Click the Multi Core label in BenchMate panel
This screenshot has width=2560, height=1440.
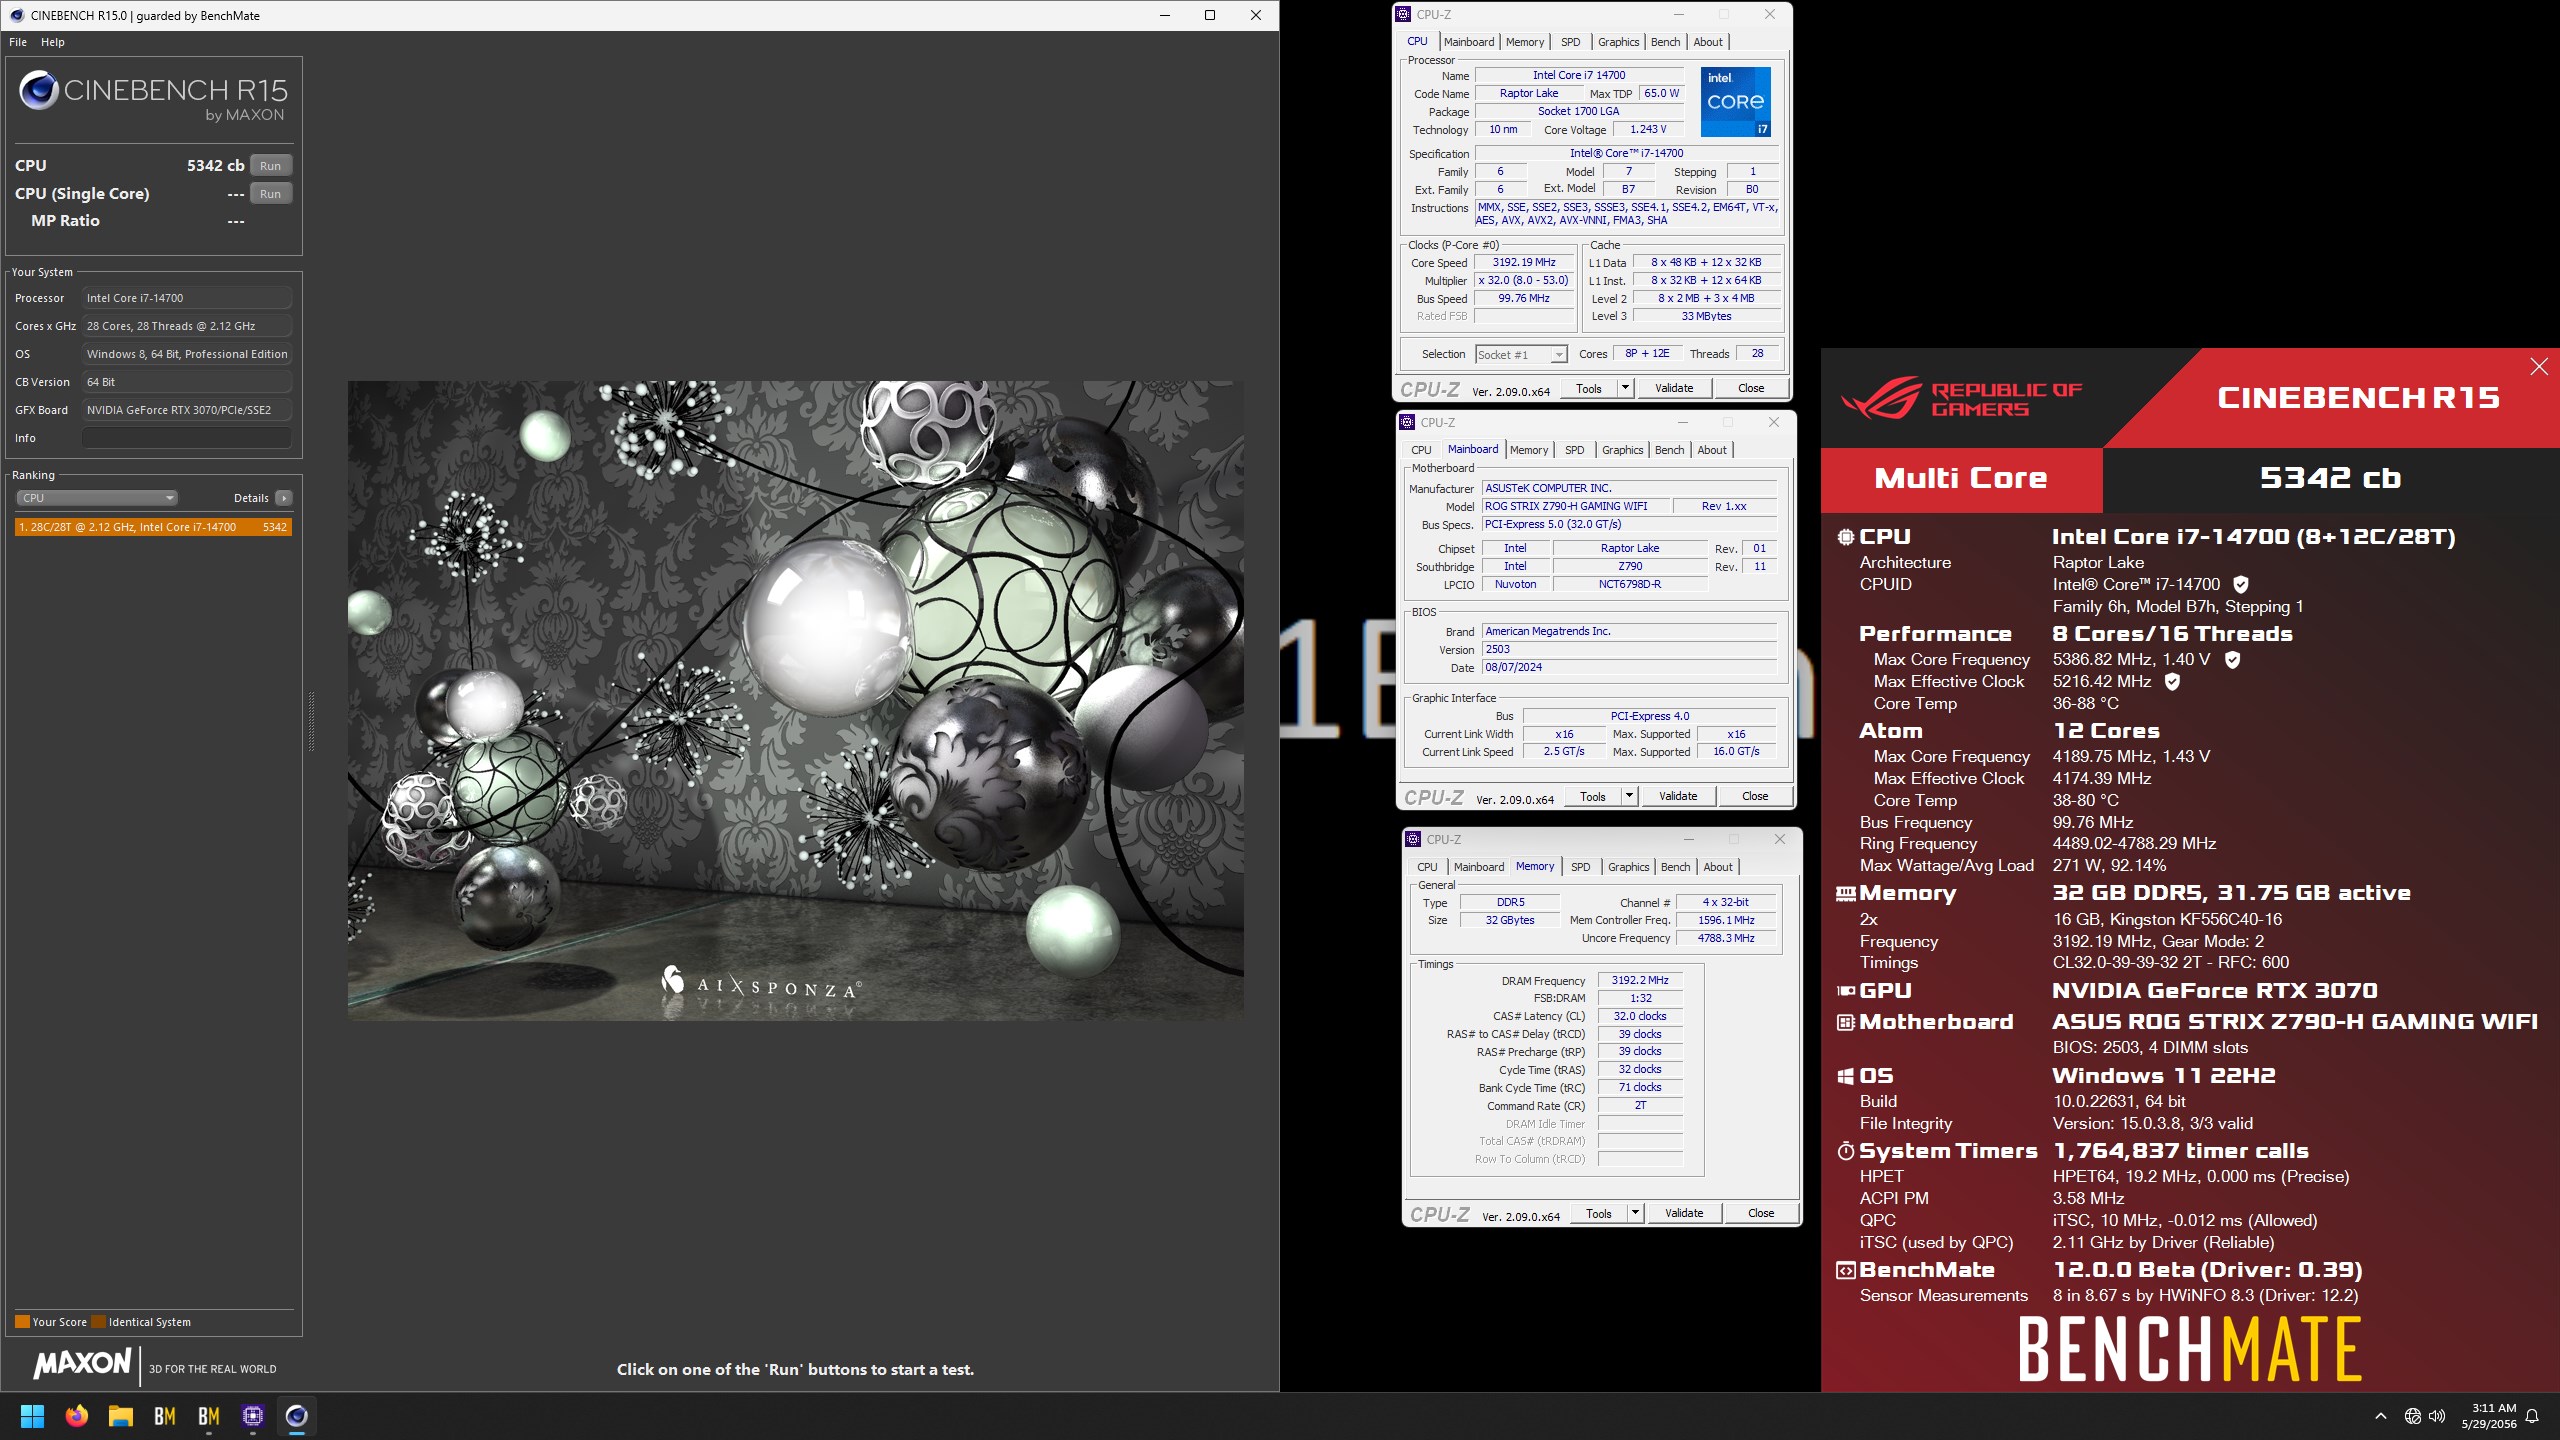tap(1961, 479)
